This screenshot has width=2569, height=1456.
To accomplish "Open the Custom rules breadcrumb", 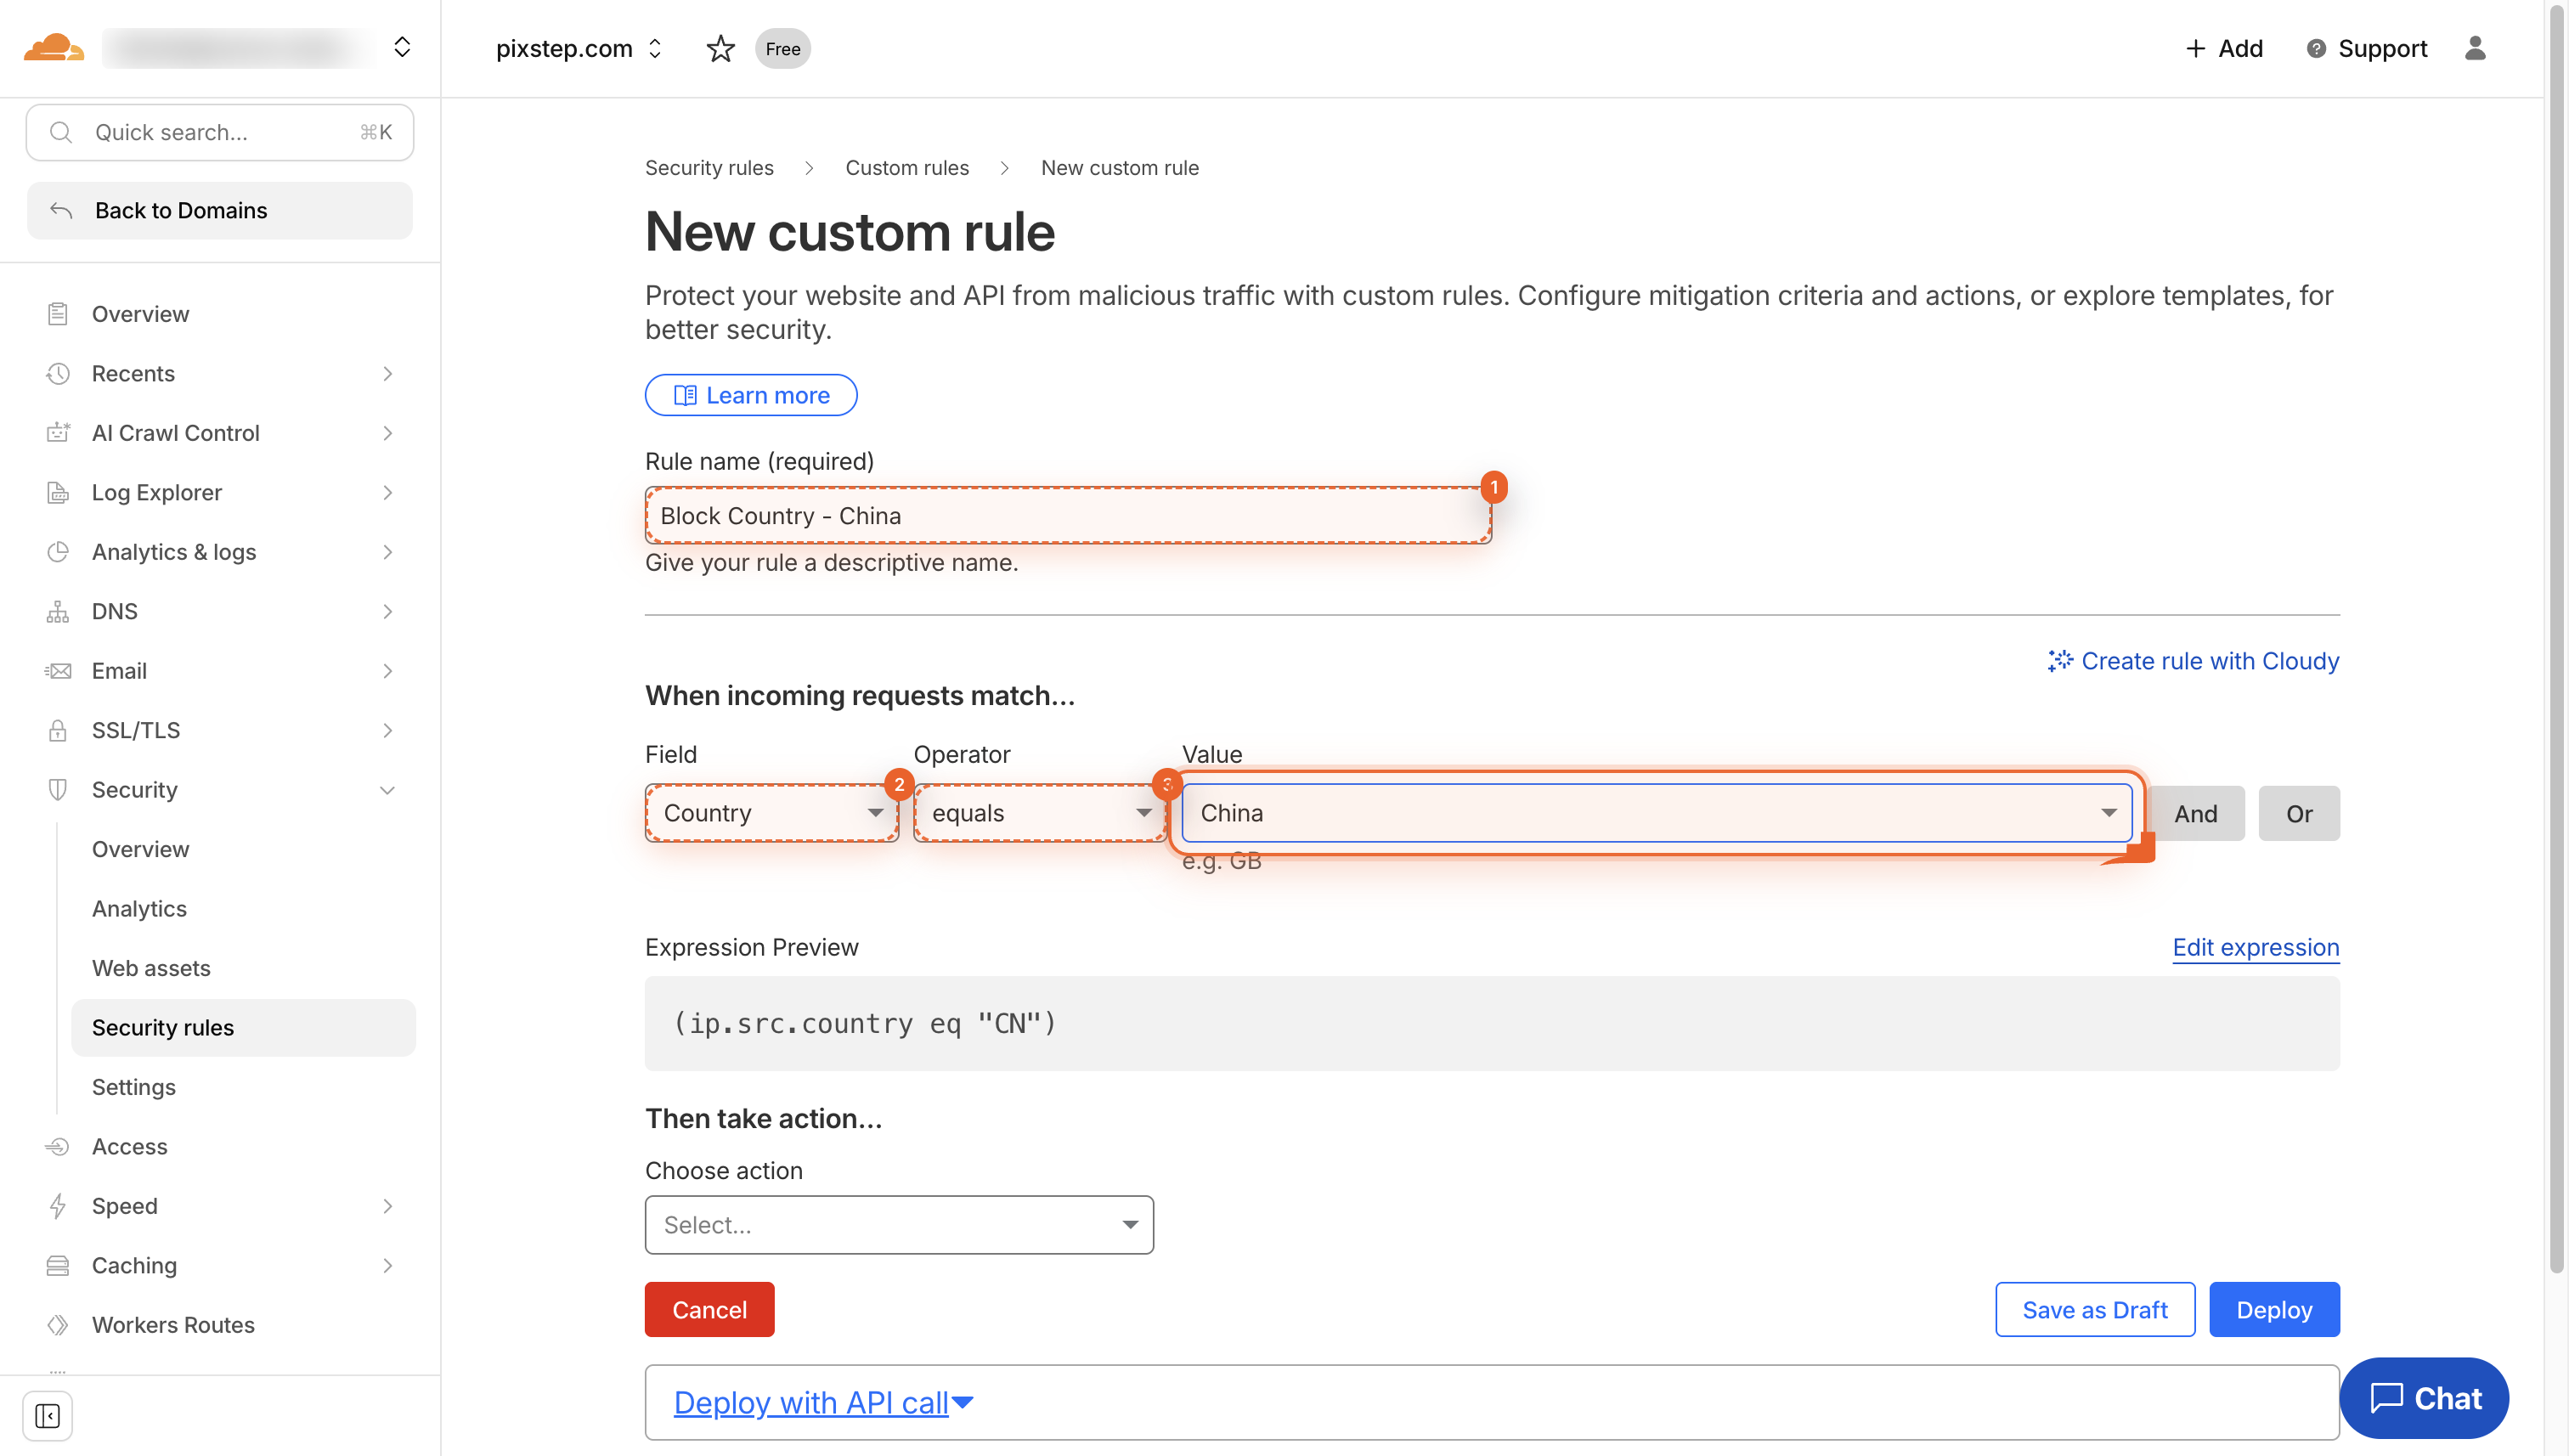I will 906,167.
